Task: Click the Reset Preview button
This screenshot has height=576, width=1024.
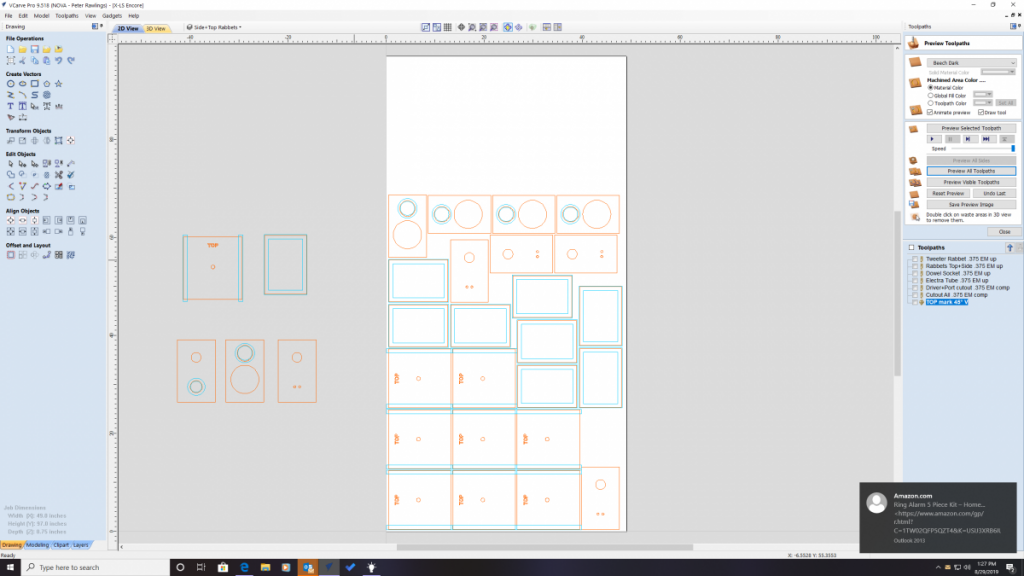Action: (x=947, y=193)
